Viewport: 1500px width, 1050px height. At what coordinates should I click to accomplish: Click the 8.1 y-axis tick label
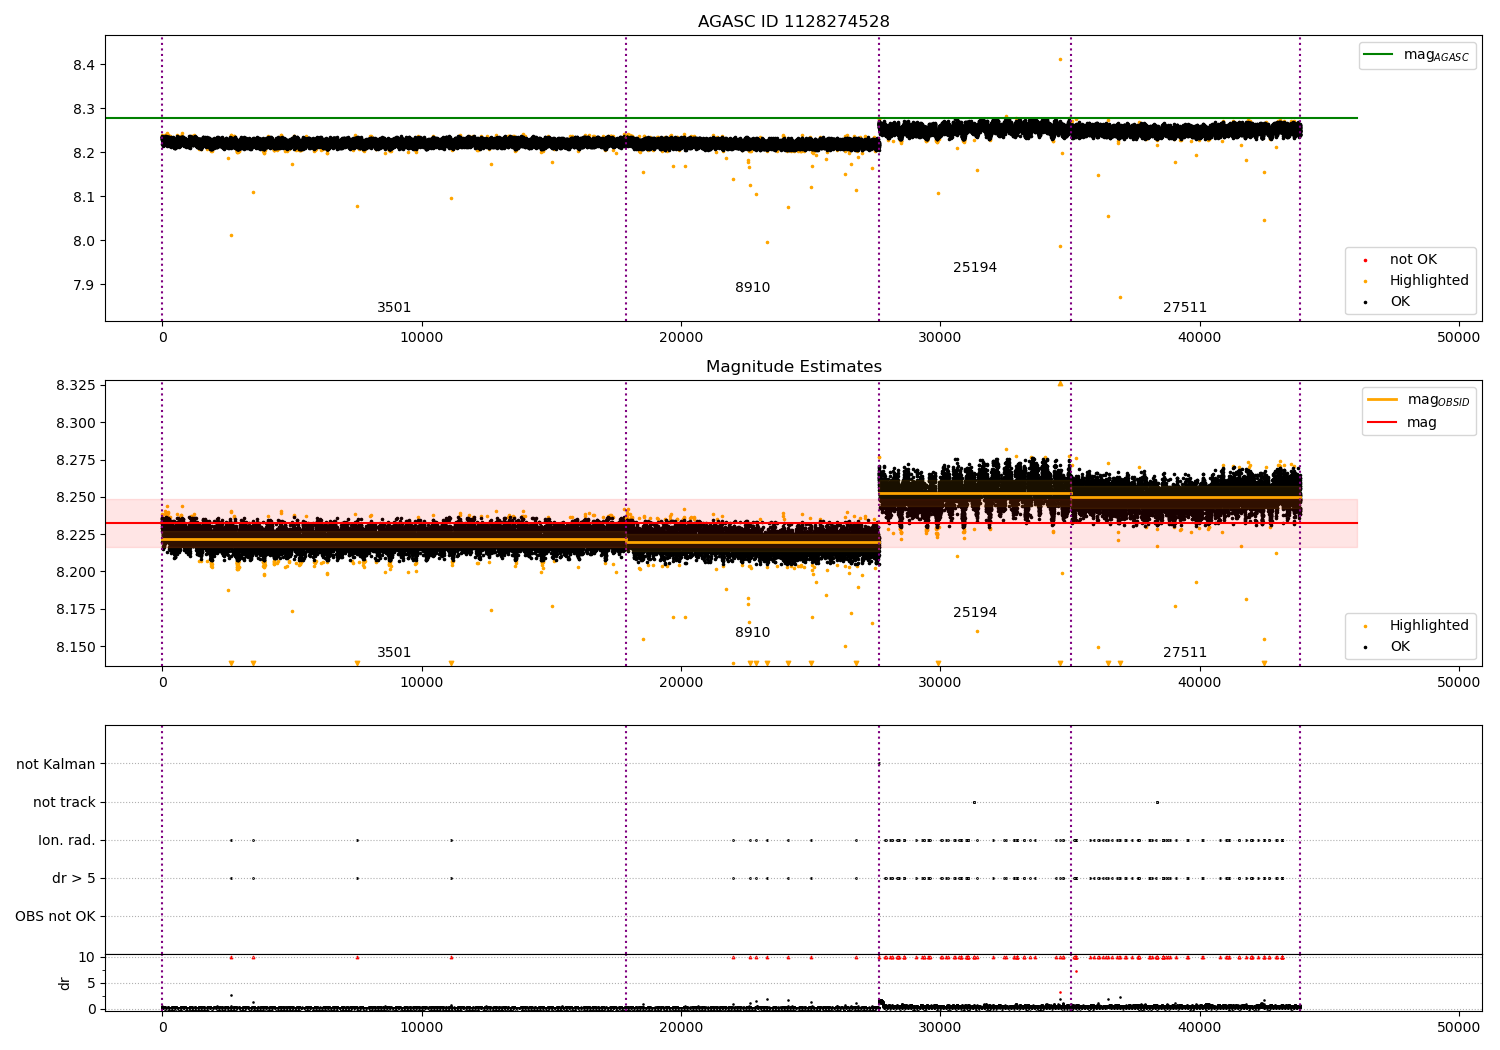[84, 197]
